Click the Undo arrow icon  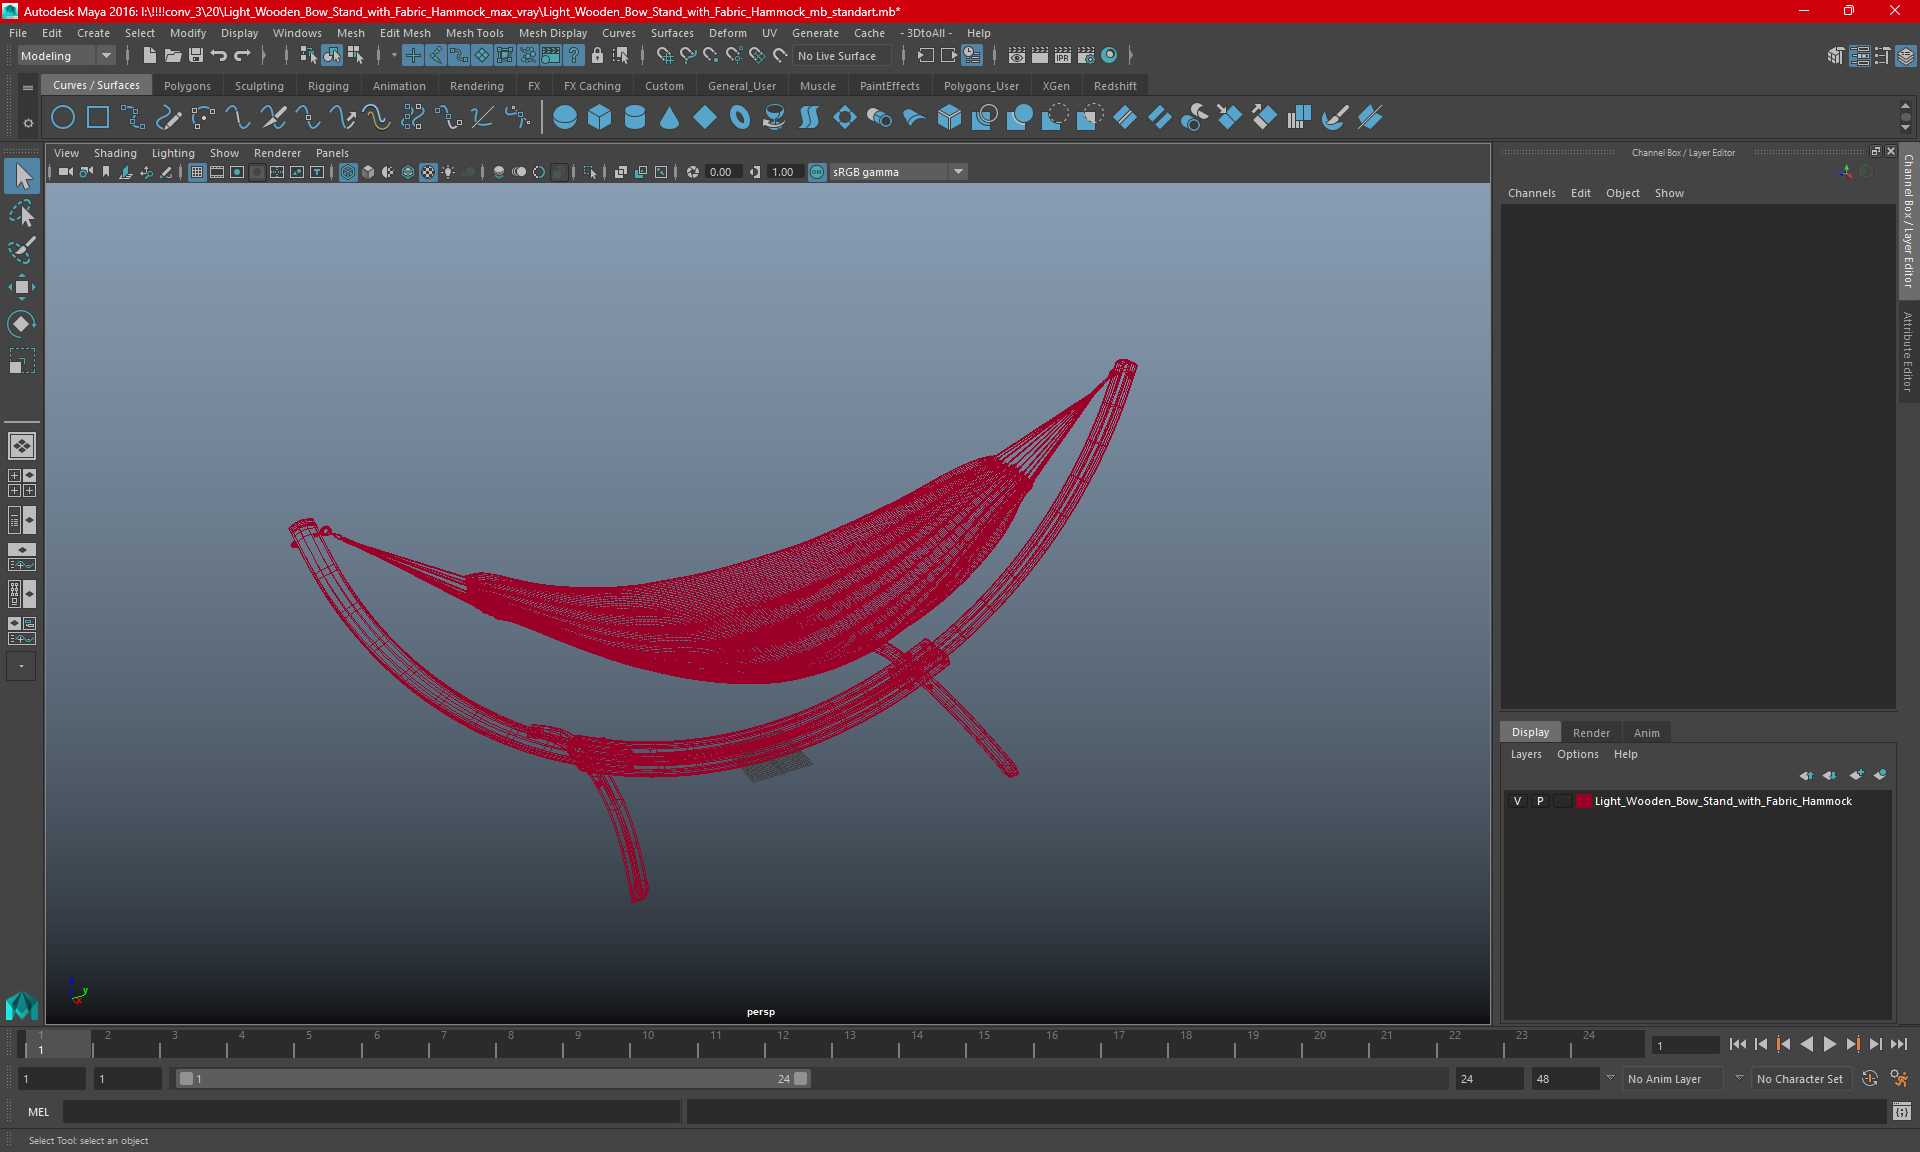(219, 56)
